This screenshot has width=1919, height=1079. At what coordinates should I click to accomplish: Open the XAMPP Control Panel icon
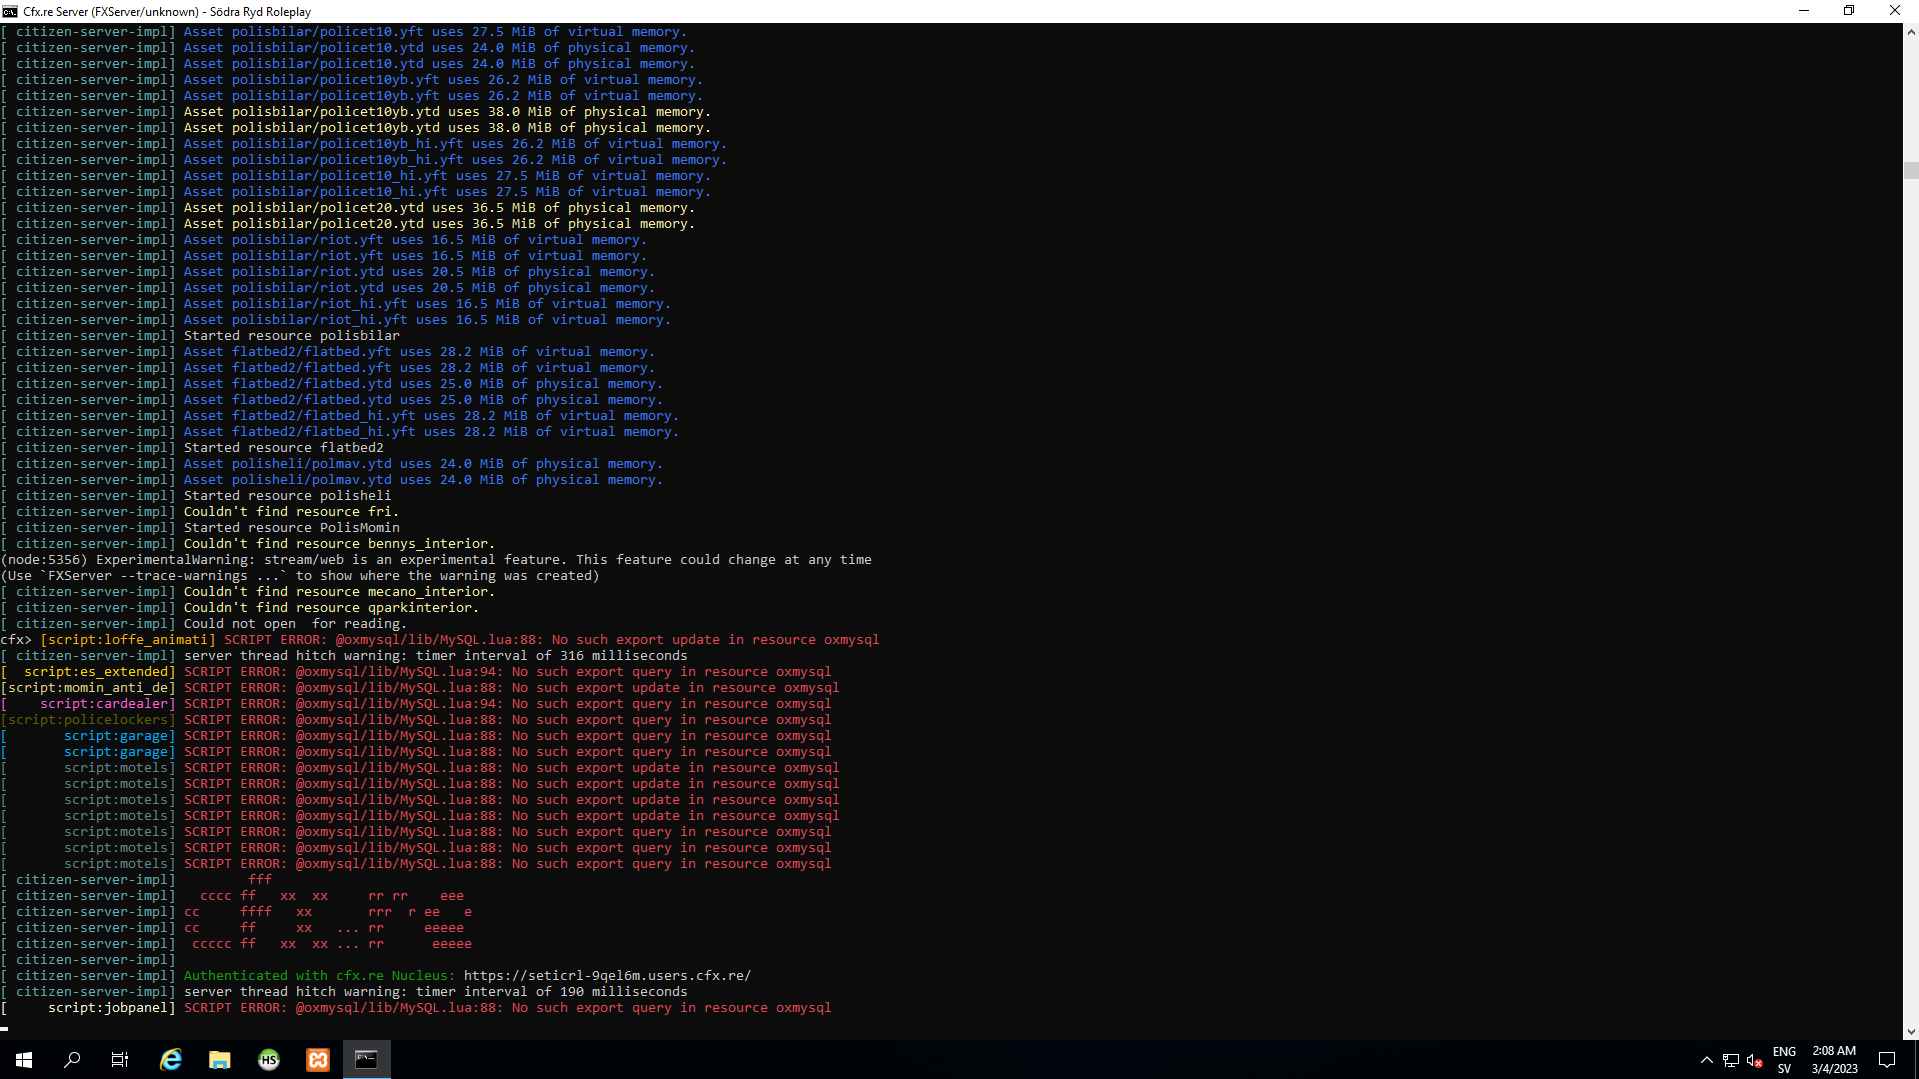317,1059
